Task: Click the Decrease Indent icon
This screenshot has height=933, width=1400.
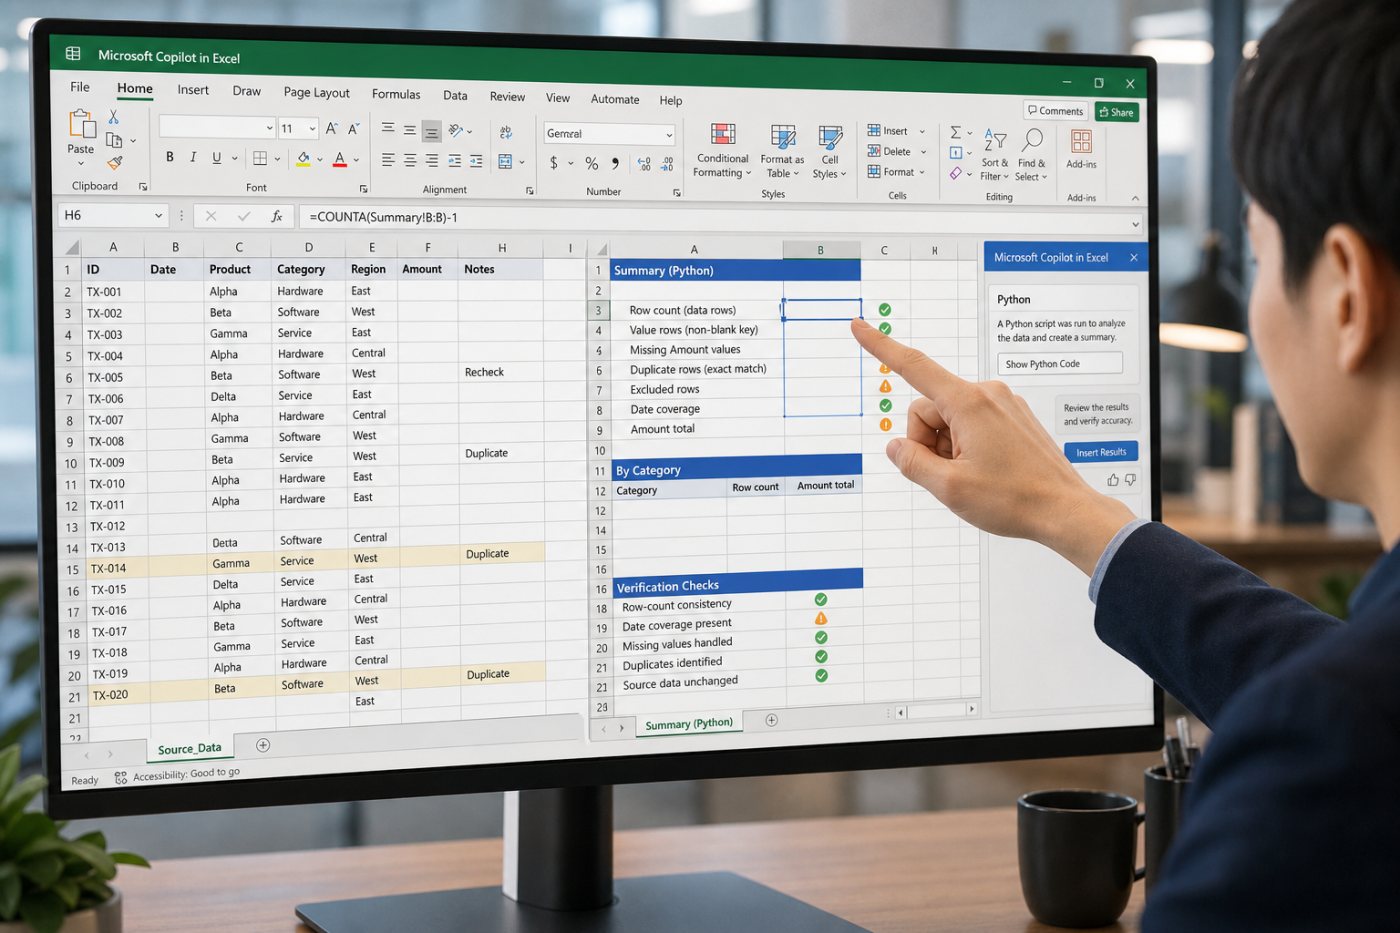Action: [454, 161]
